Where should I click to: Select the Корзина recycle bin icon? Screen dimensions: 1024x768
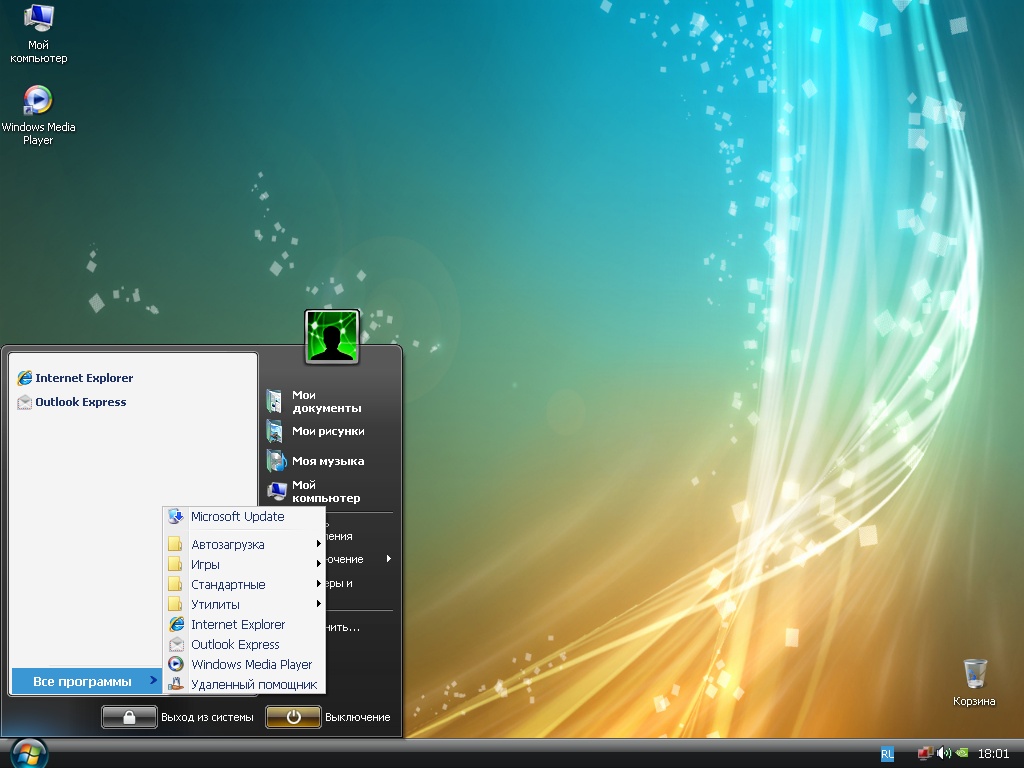(974, 683)
